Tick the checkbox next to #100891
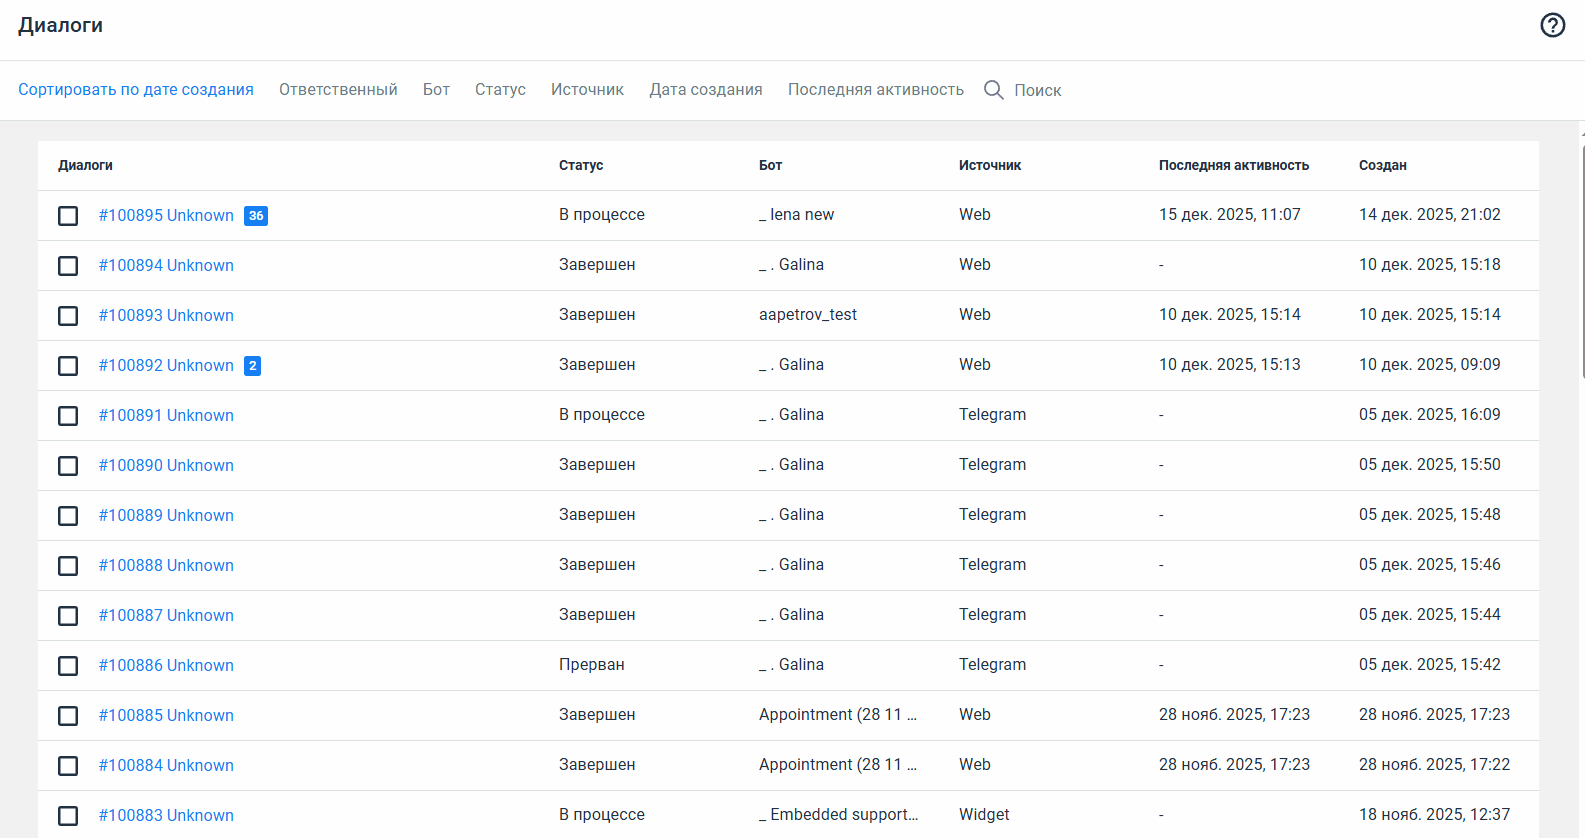 pyautogui.click(x=68, y=416)
